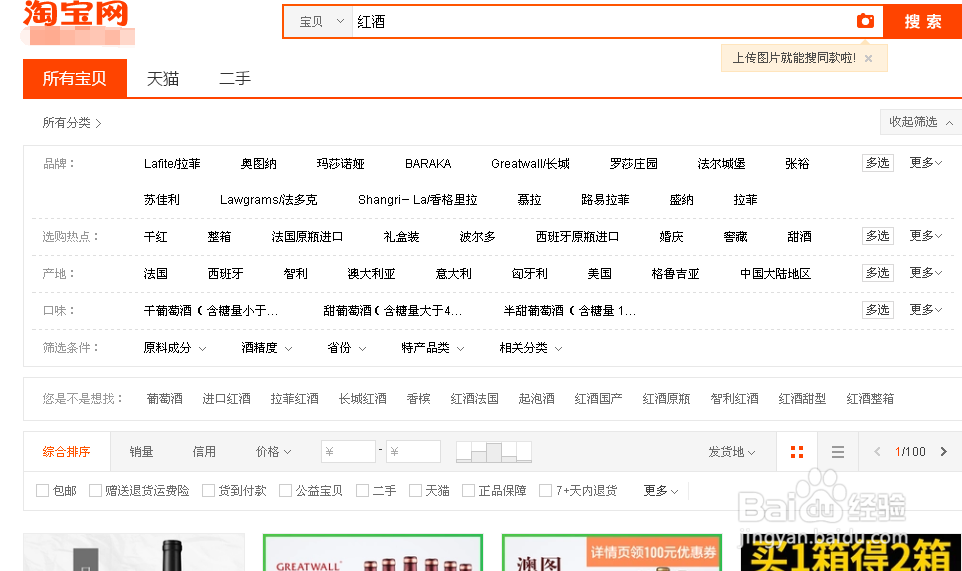Open 省份 filter dropdown
This screenshot has width=962, height=571.
347,348
